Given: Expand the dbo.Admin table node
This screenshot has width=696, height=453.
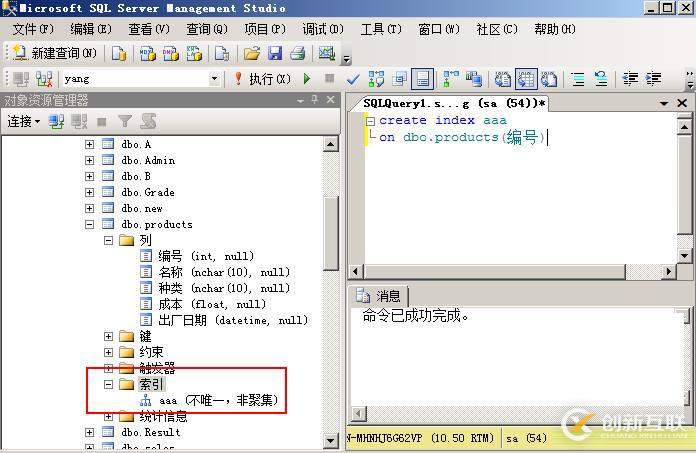Looking at the screenshot, I should (x=90, y=160).
